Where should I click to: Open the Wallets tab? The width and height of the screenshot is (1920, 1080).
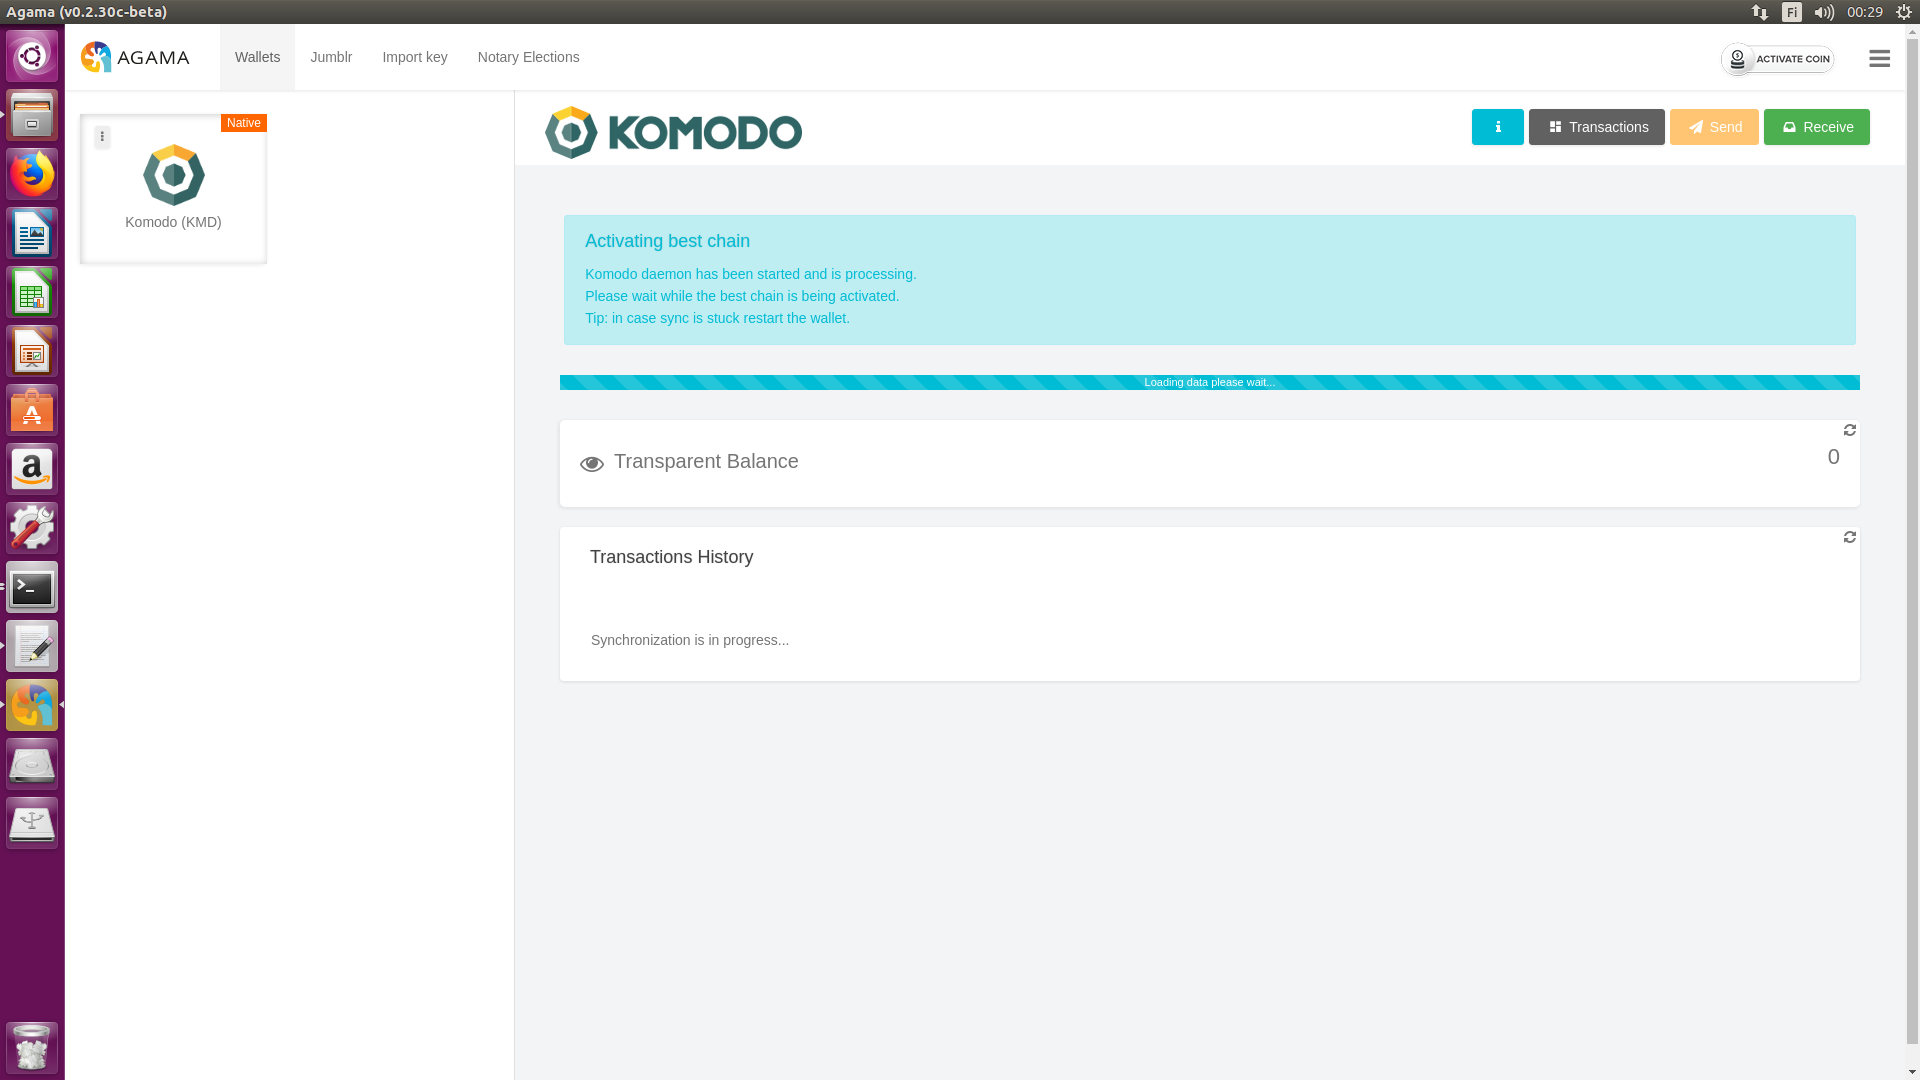click(257, 57)
